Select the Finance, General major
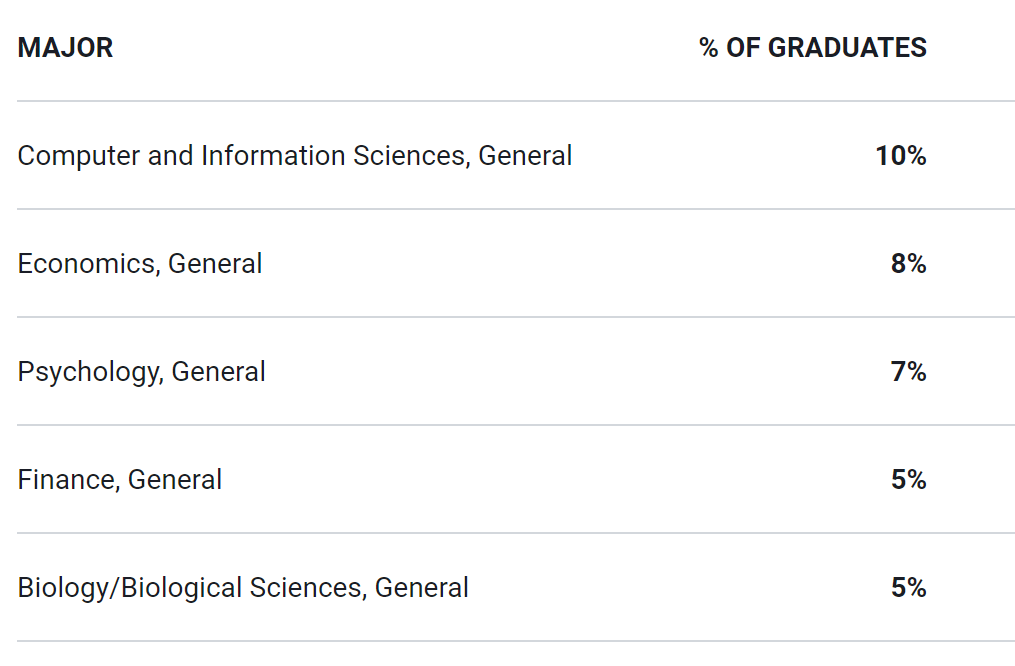Image resolution: width=1015 pixels, height=666 pixels. (x=119, y=480)
